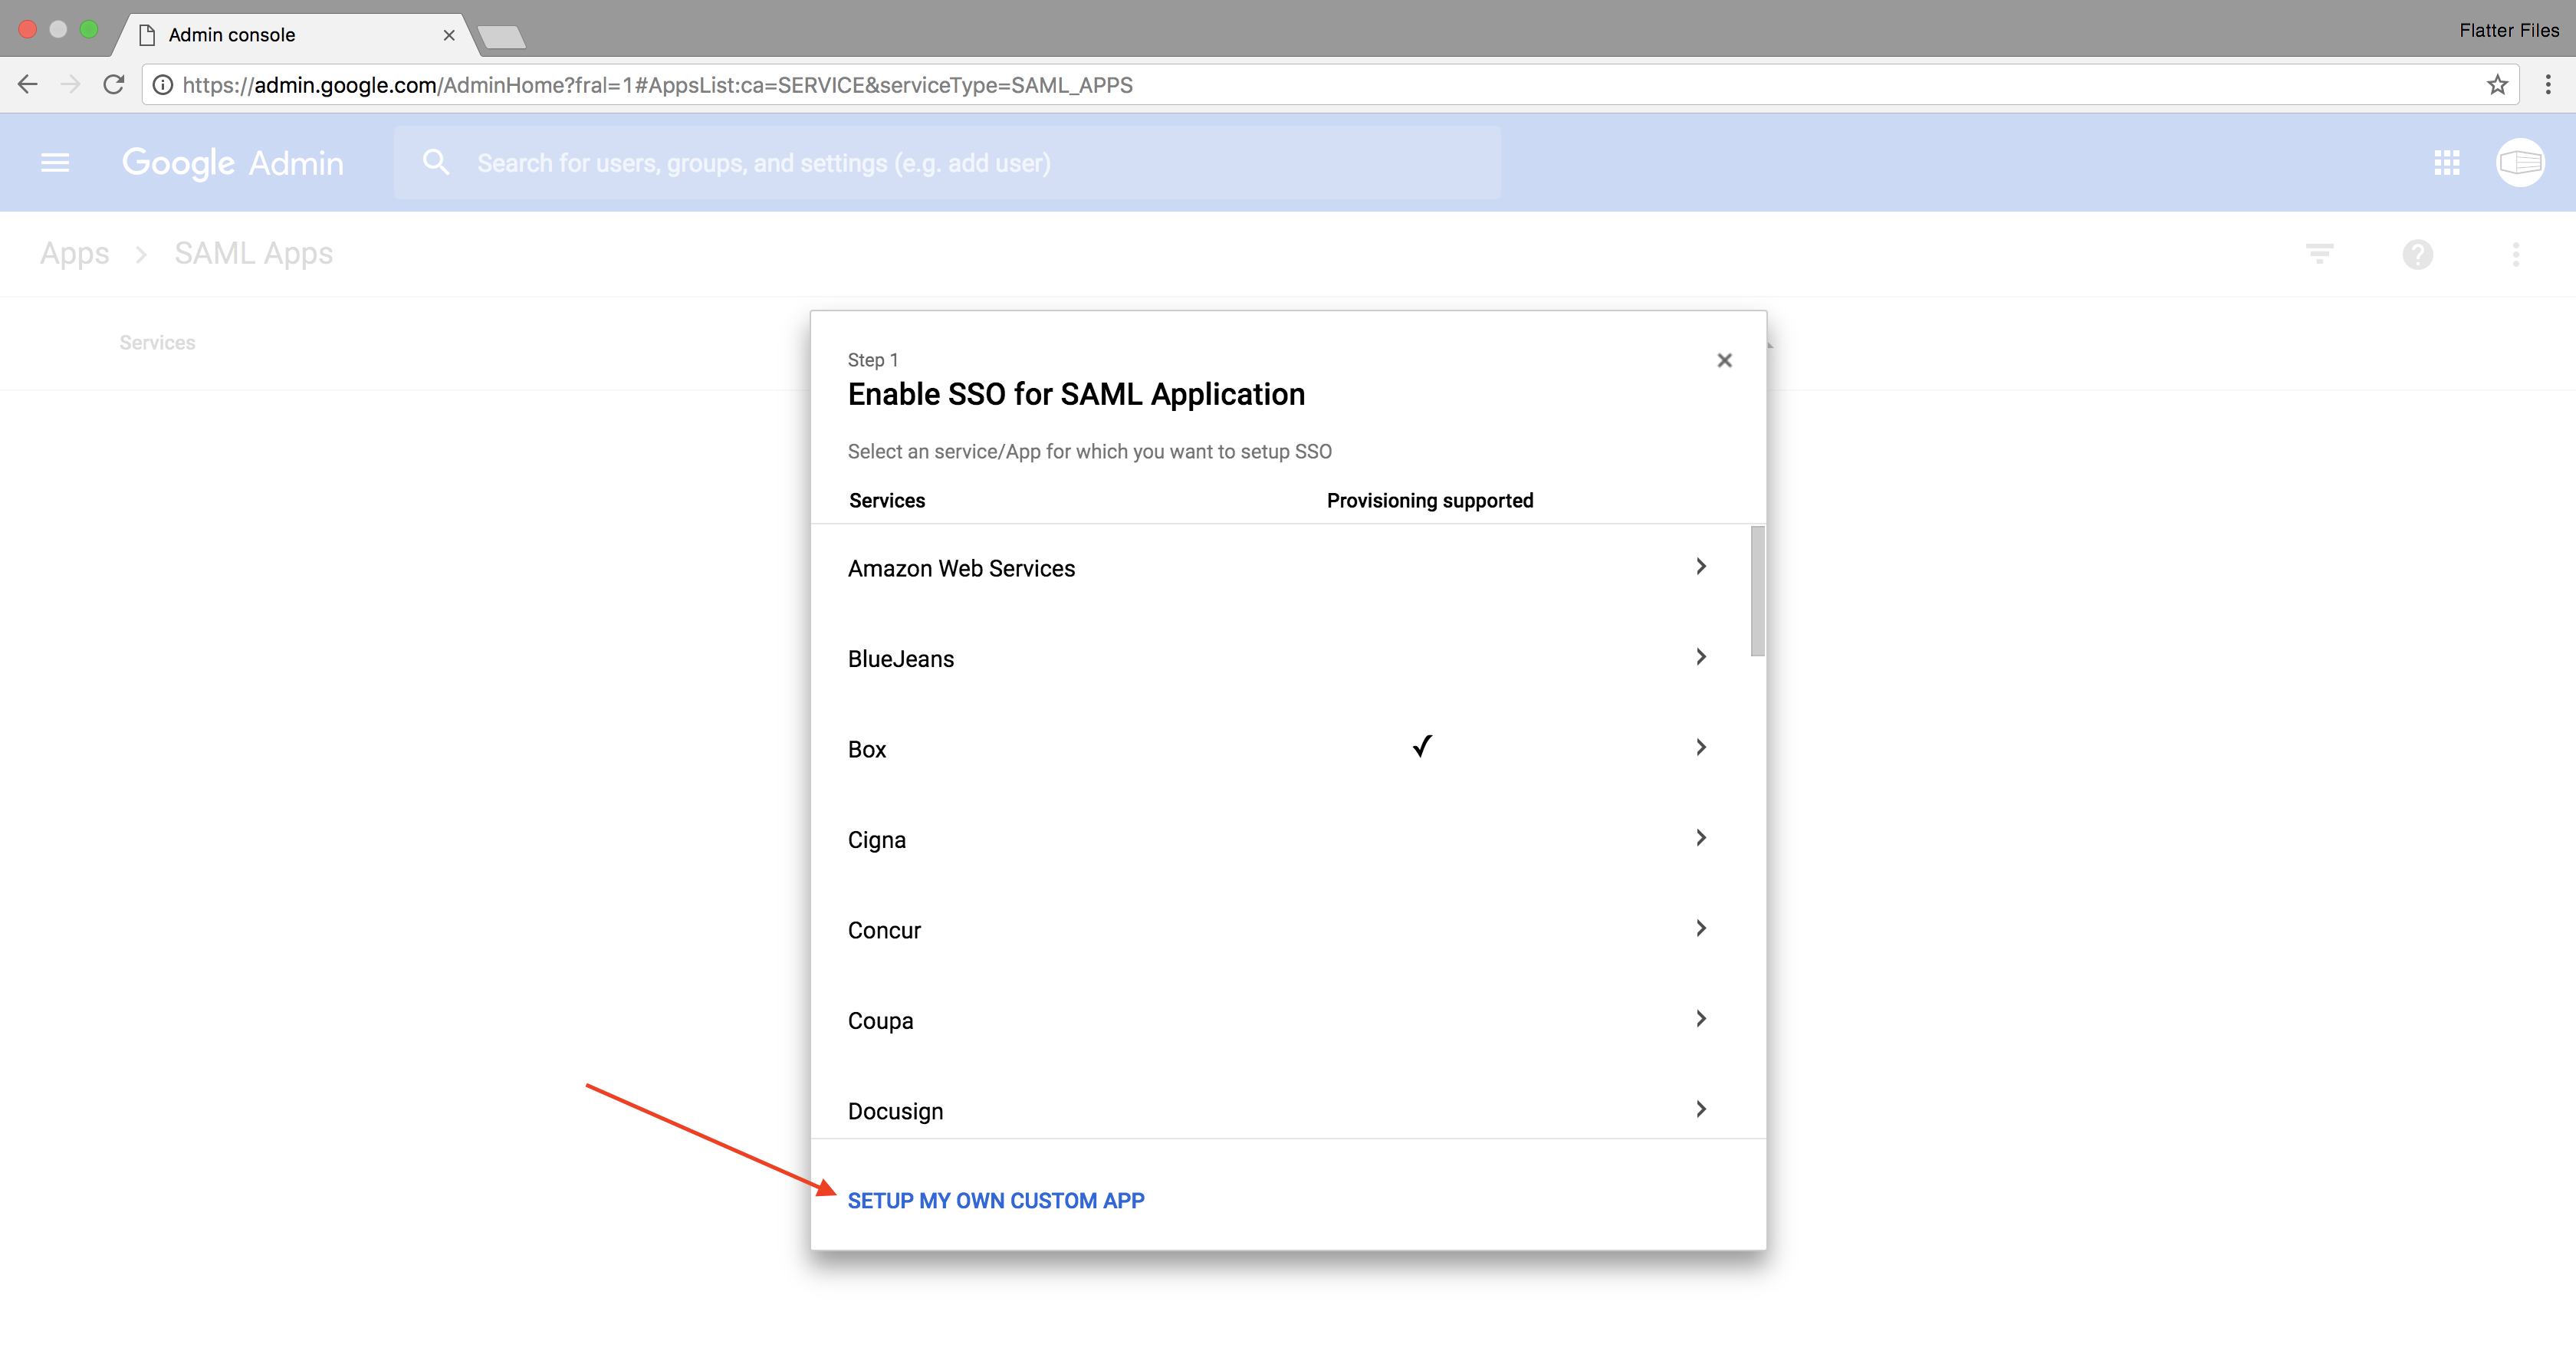Click the Provisioning supported column header

1430,501
